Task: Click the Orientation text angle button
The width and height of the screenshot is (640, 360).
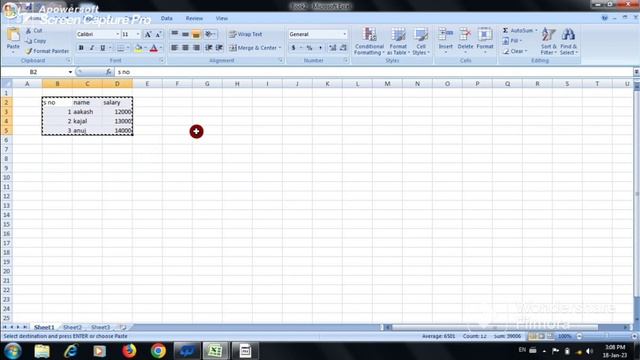Action: [x=209, y=34]
